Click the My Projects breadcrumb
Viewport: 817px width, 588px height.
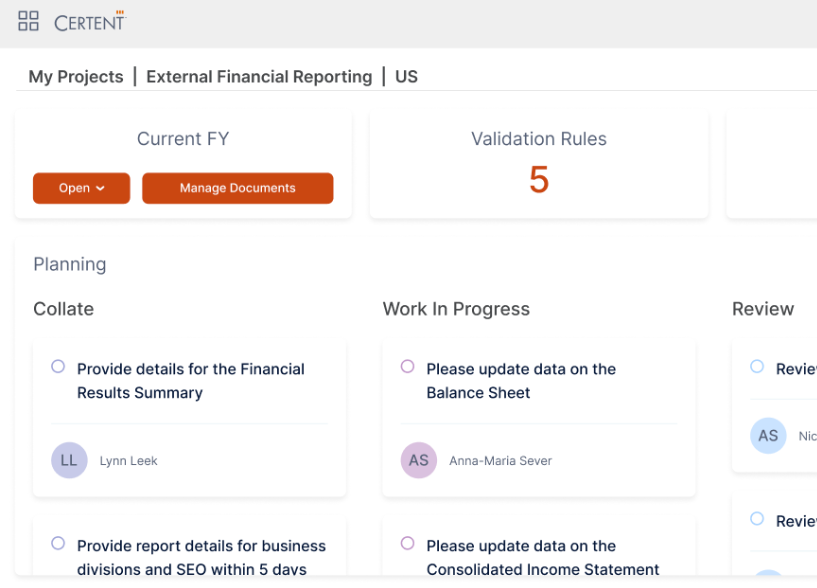click(x=74, y=76)
